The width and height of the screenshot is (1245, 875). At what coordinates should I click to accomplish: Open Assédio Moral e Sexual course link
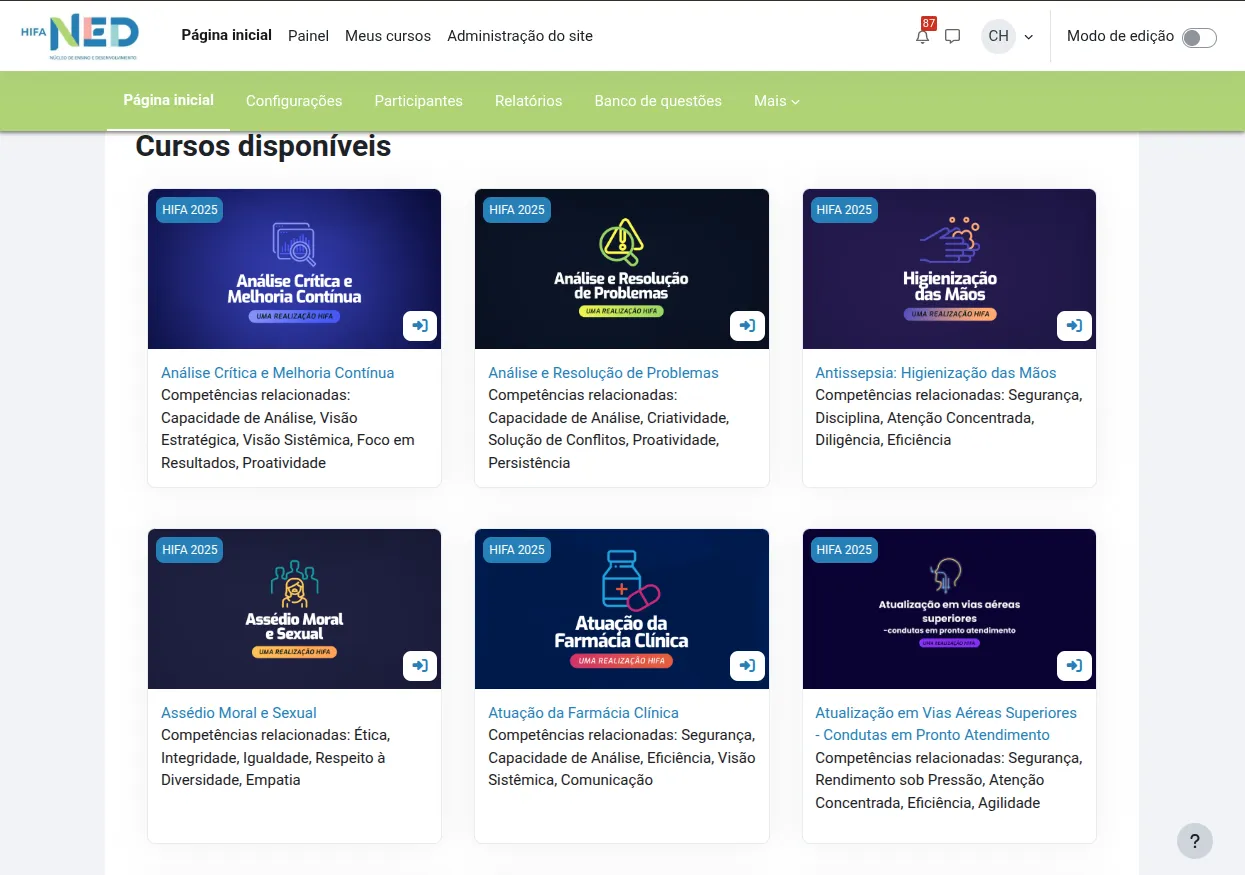[239, 713]
